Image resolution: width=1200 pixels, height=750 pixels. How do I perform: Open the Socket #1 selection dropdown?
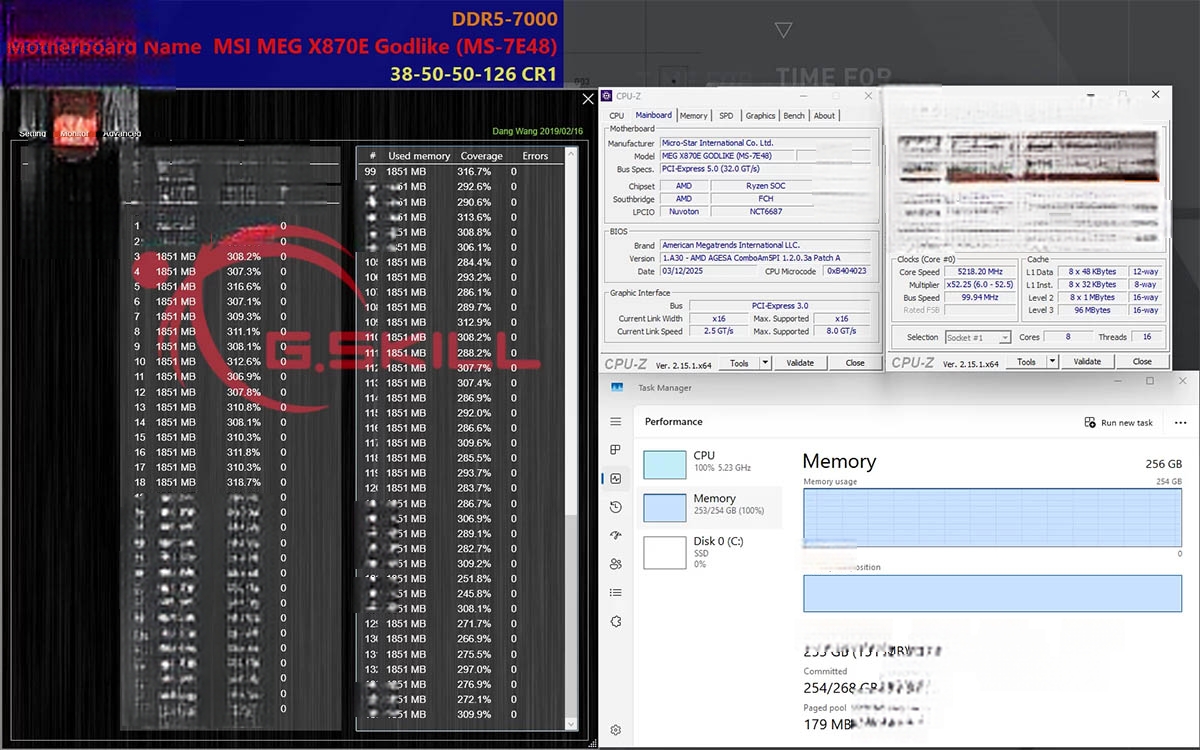click(x=978, y=337)
